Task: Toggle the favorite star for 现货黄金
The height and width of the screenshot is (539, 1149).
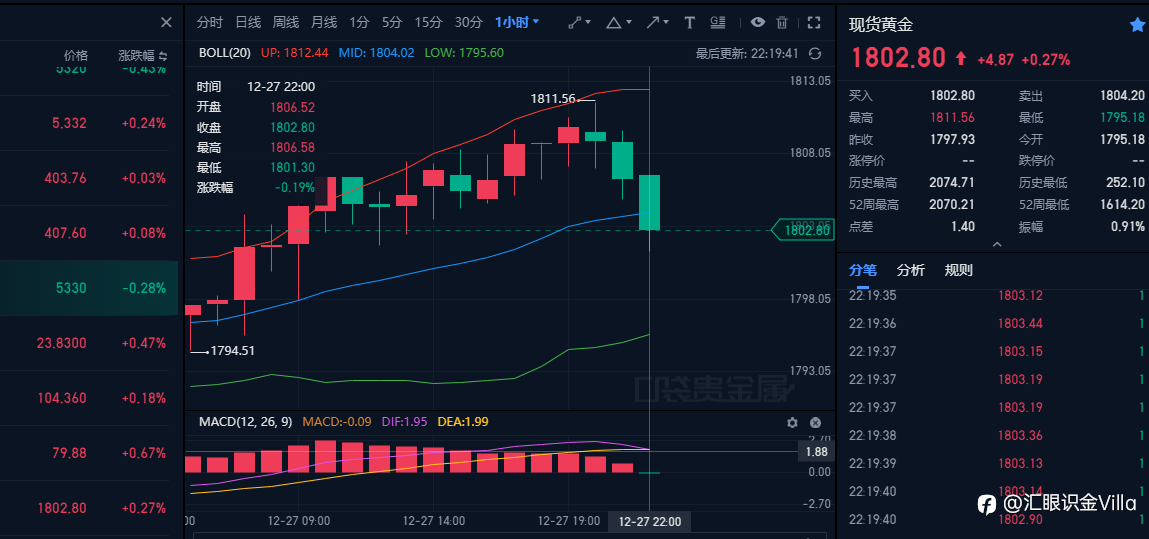Action: coord(1137,25)
